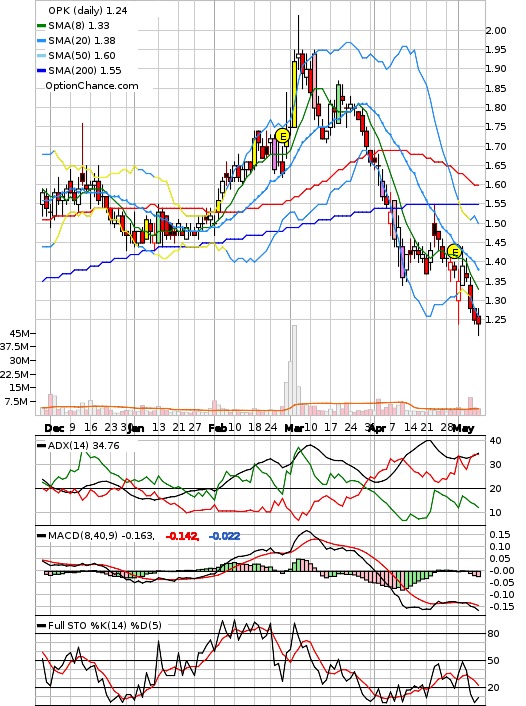Open the OptionChance.com watermark link
The image size is (526, 706).
coord(92,86)
